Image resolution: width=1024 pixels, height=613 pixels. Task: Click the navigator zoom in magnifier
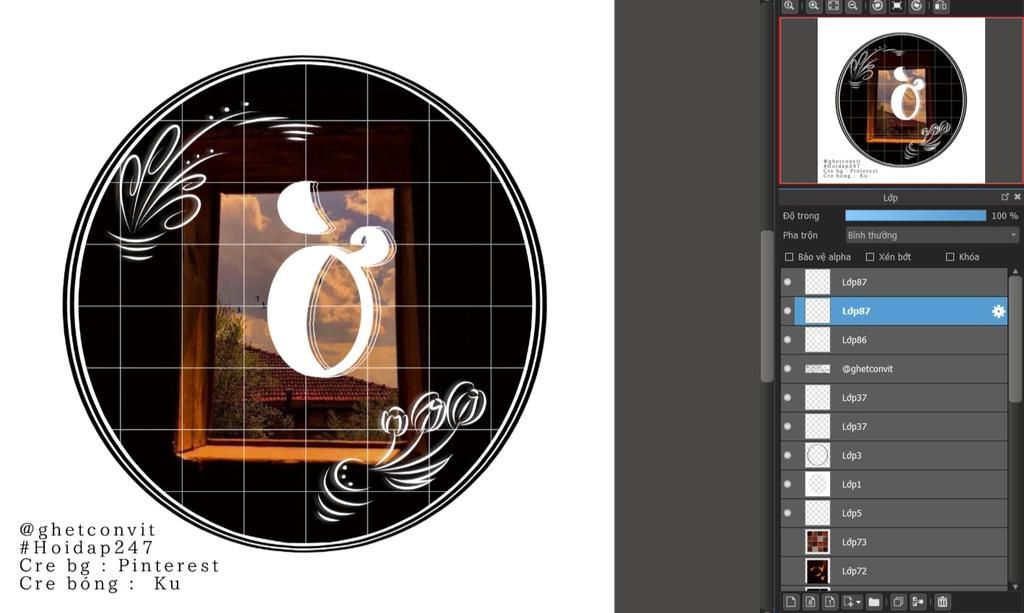(x=813, y=5)
